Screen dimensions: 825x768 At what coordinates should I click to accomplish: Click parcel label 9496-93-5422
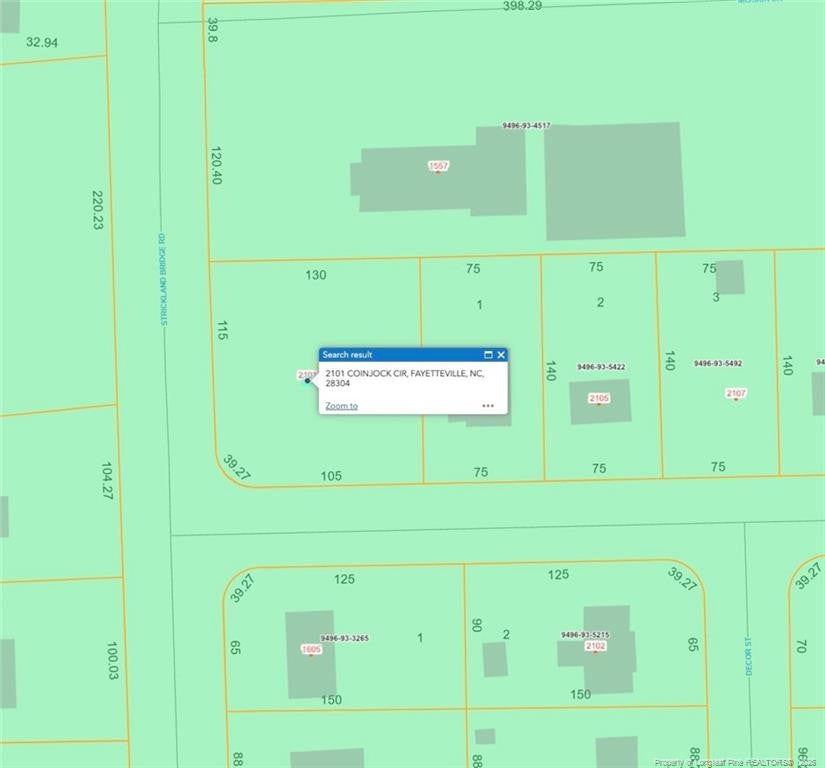pyautogui.click(x=601, y=367)
